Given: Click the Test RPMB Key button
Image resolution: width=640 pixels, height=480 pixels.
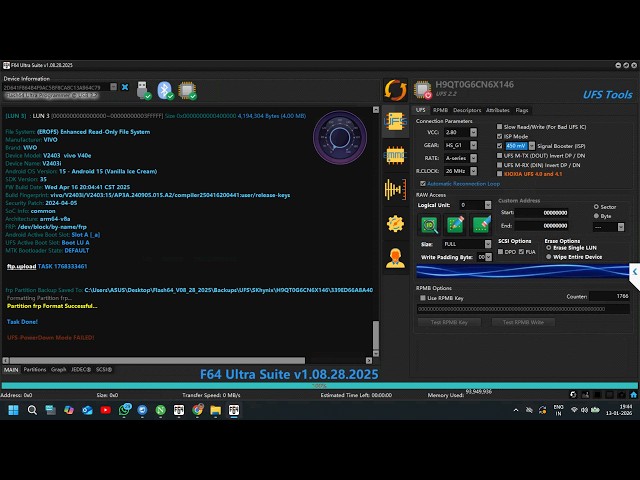Looking at the screenshot, I should (x=449, y=322).
